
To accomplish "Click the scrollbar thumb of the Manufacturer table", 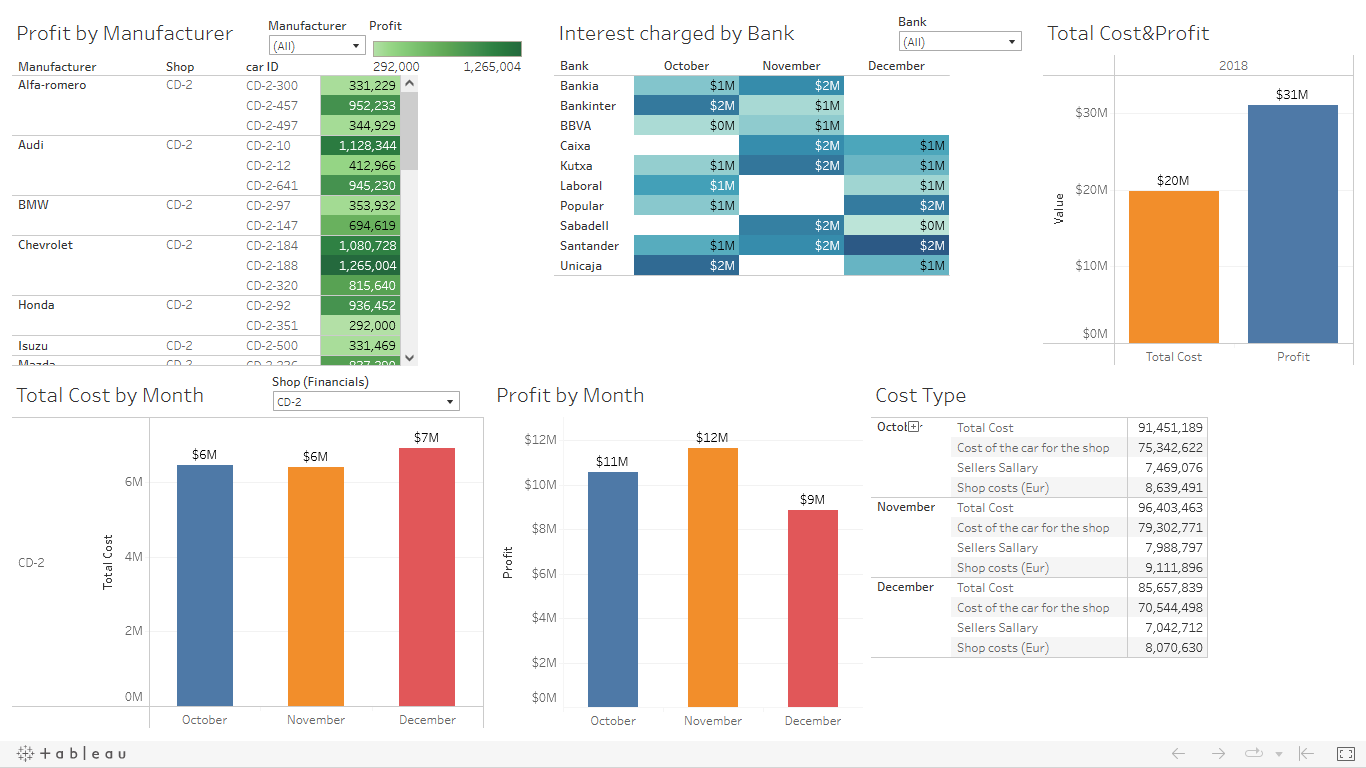I will (x=410, y=131).
